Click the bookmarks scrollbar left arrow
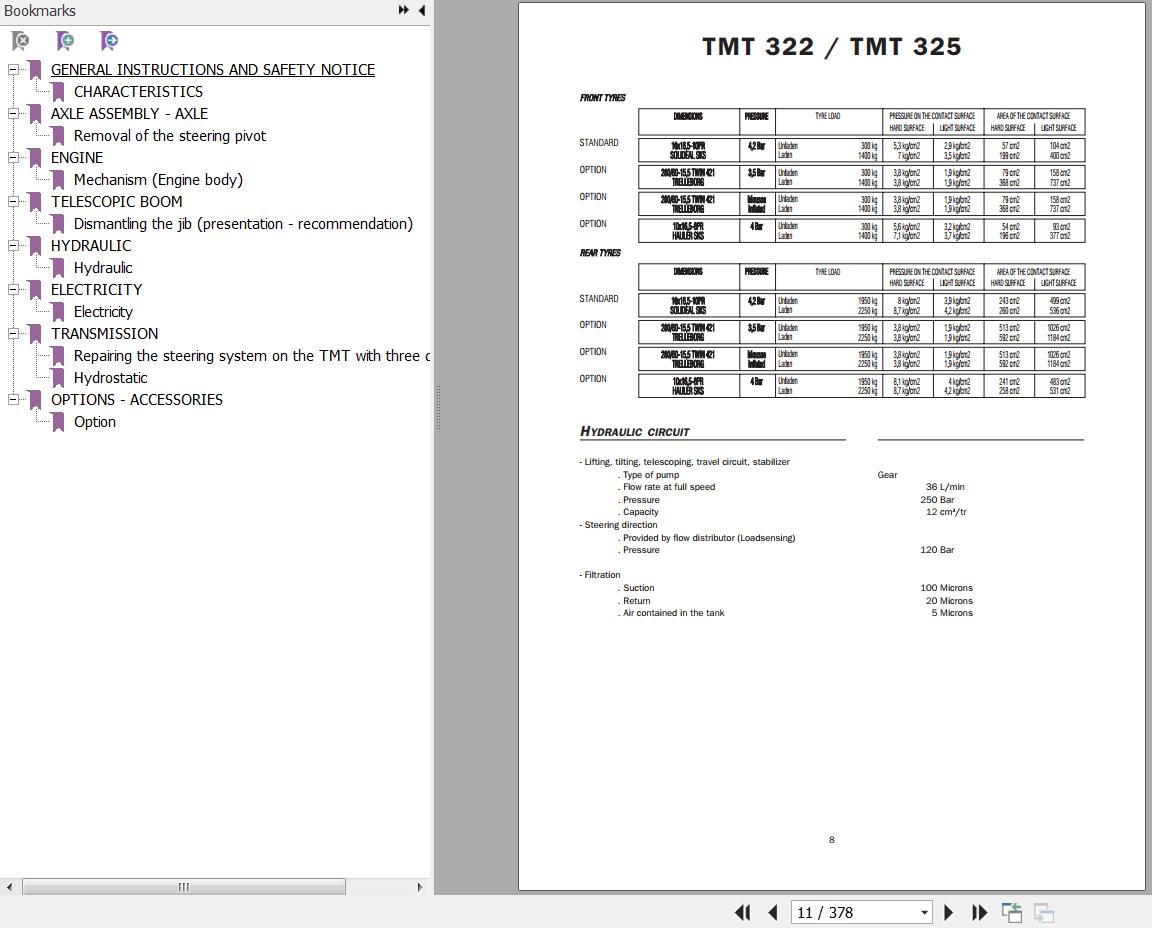 point(9,887)
